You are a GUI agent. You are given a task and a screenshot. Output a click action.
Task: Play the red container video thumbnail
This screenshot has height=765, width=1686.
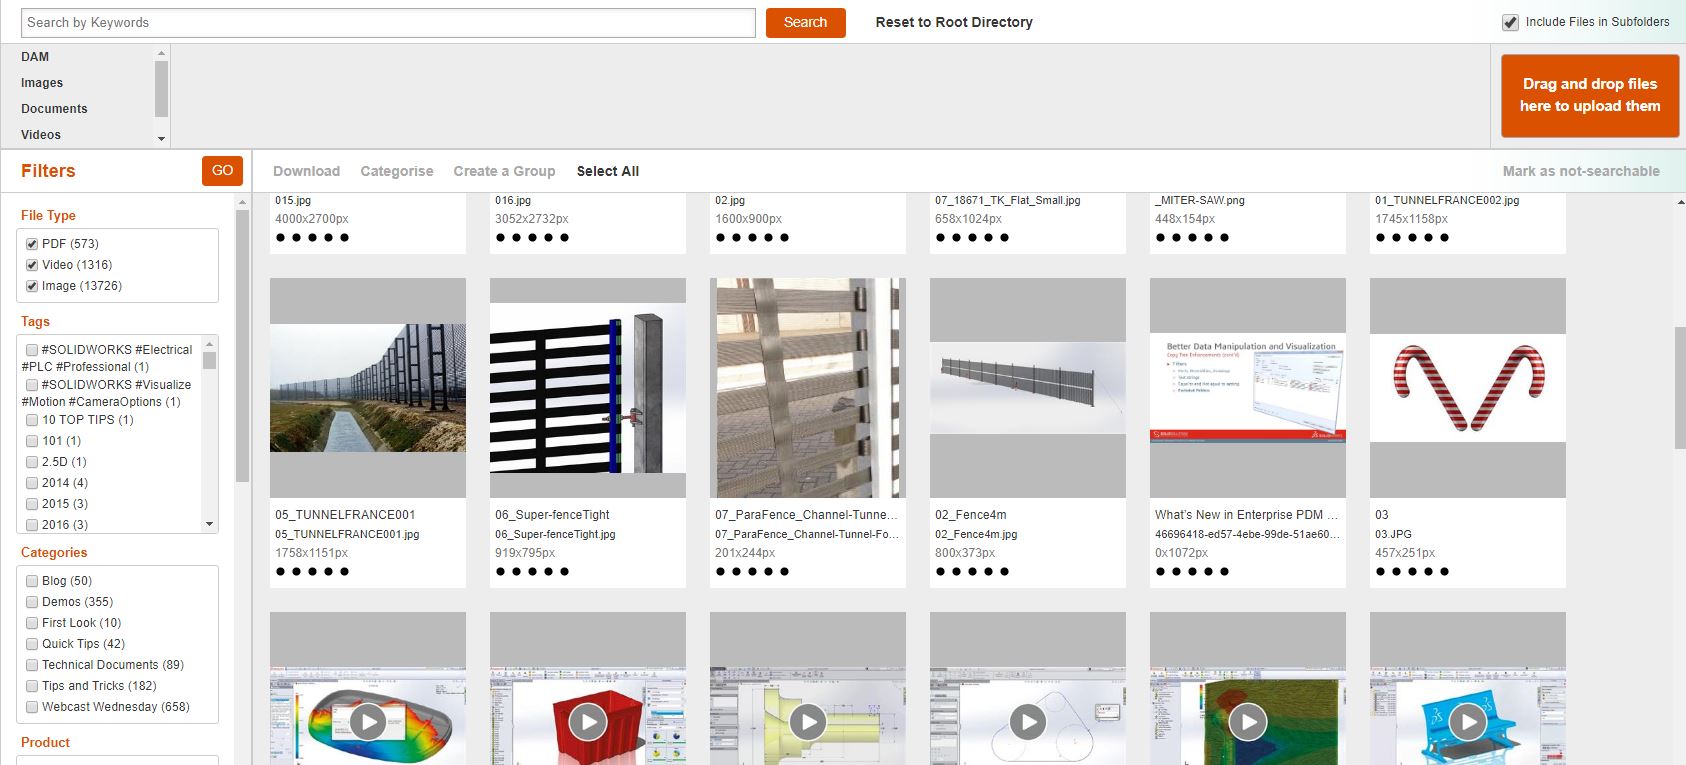tap(588, 721)
